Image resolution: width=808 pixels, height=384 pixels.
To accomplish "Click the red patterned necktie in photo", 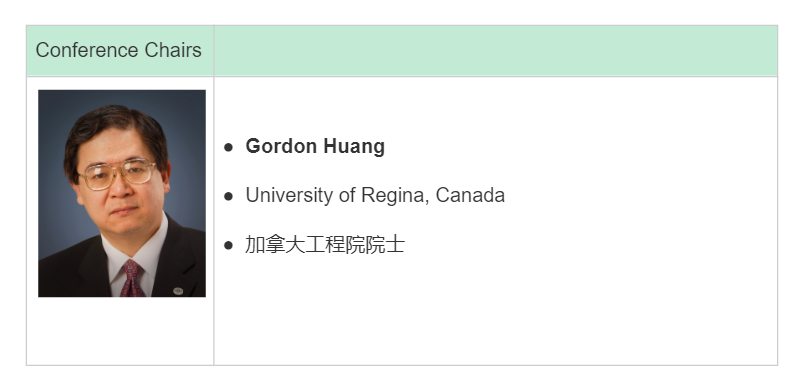I will click(132, 278).
